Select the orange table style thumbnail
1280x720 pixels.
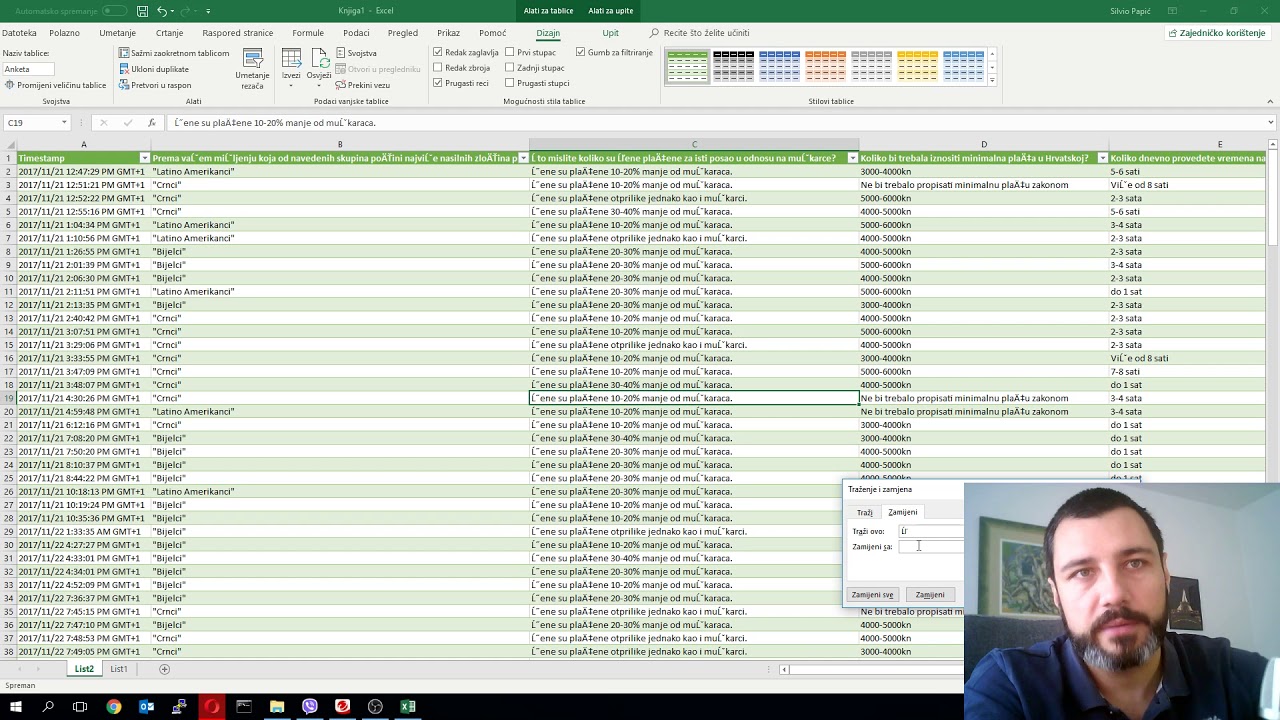[x=825, y=66]
